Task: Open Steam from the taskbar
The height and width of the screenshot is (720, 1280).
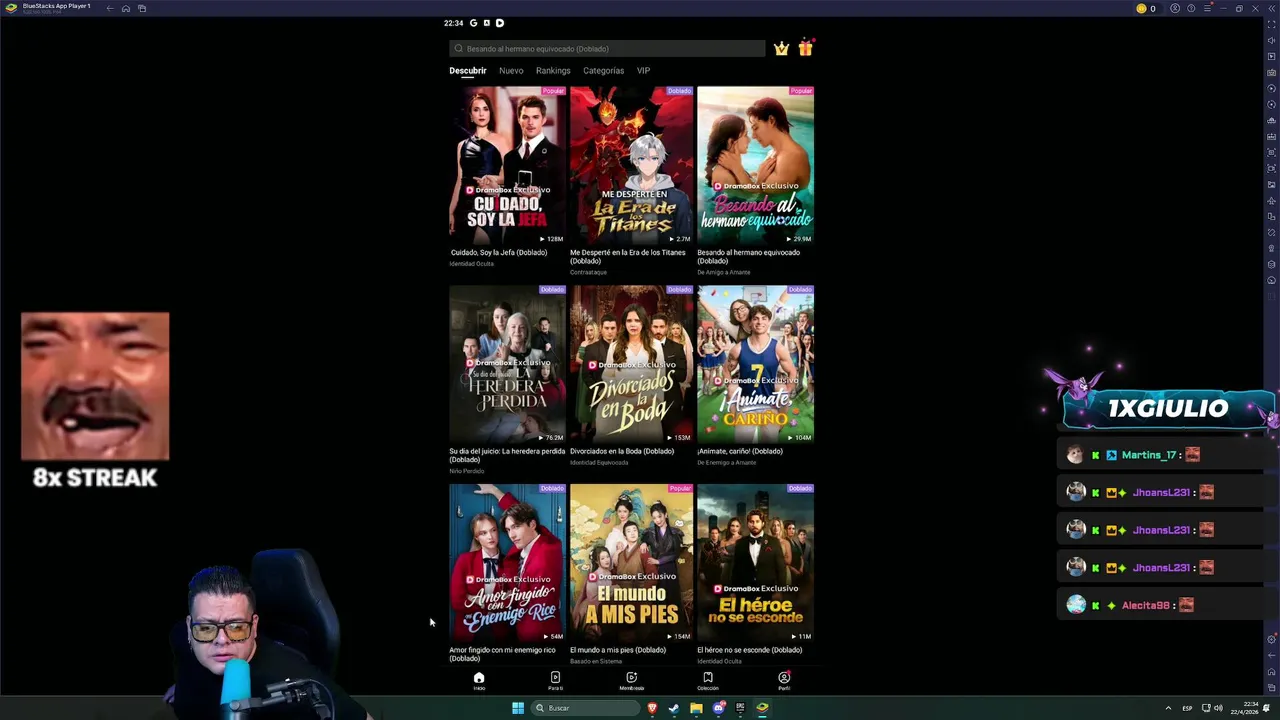Action: (674, 708)
